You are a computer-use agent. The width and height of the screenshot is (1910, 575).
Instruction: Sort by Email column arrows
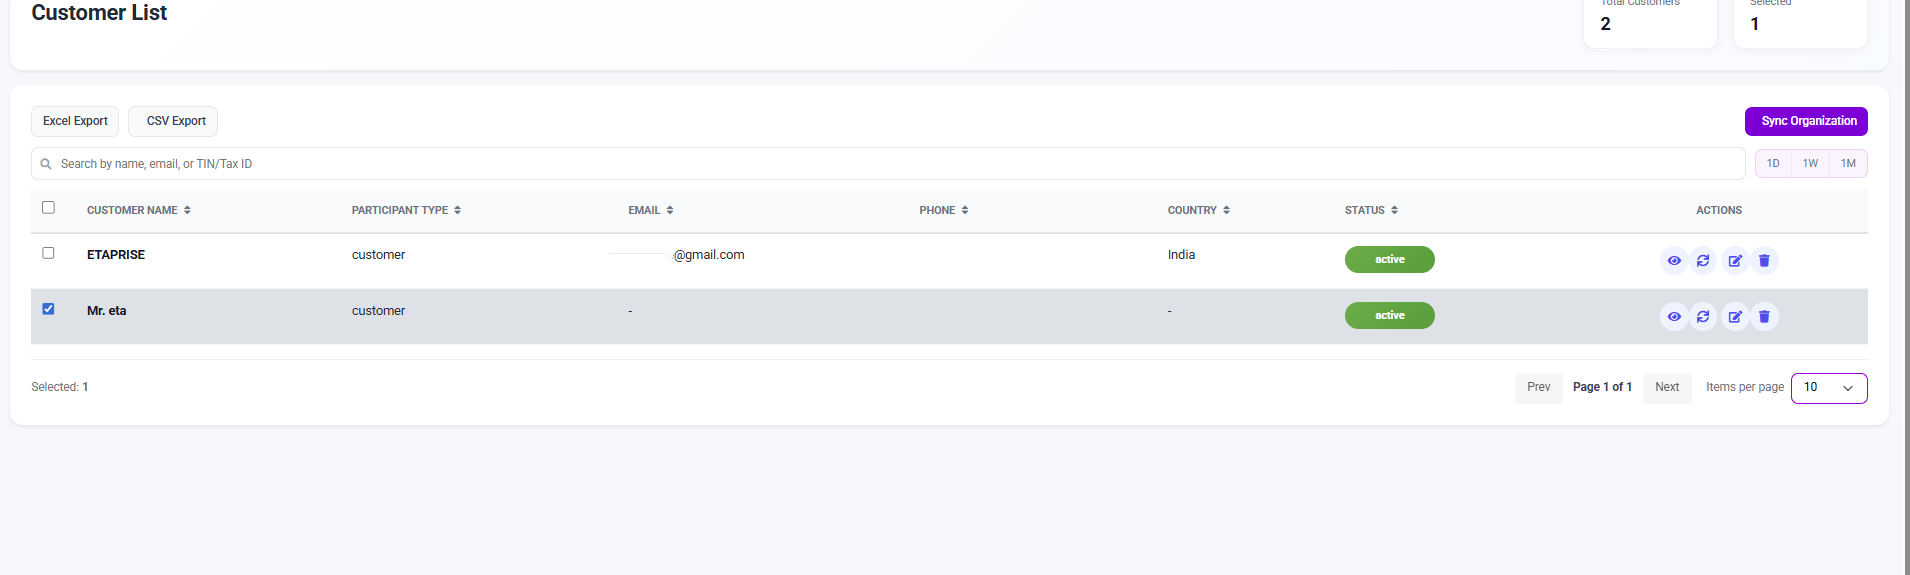(669, 210)
